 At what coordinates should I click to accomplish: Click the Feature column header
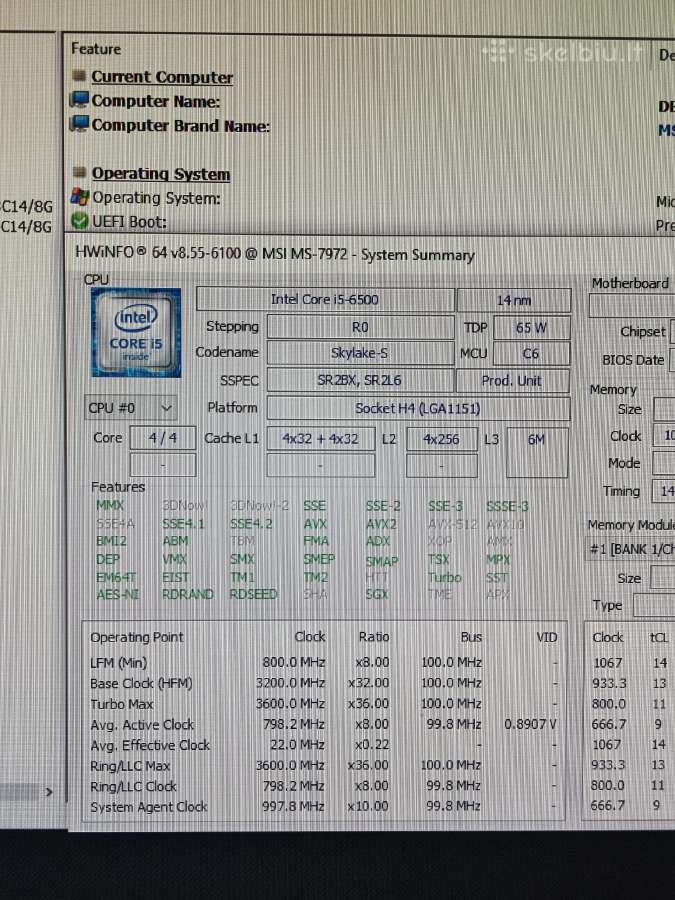[x=96, y=49]
